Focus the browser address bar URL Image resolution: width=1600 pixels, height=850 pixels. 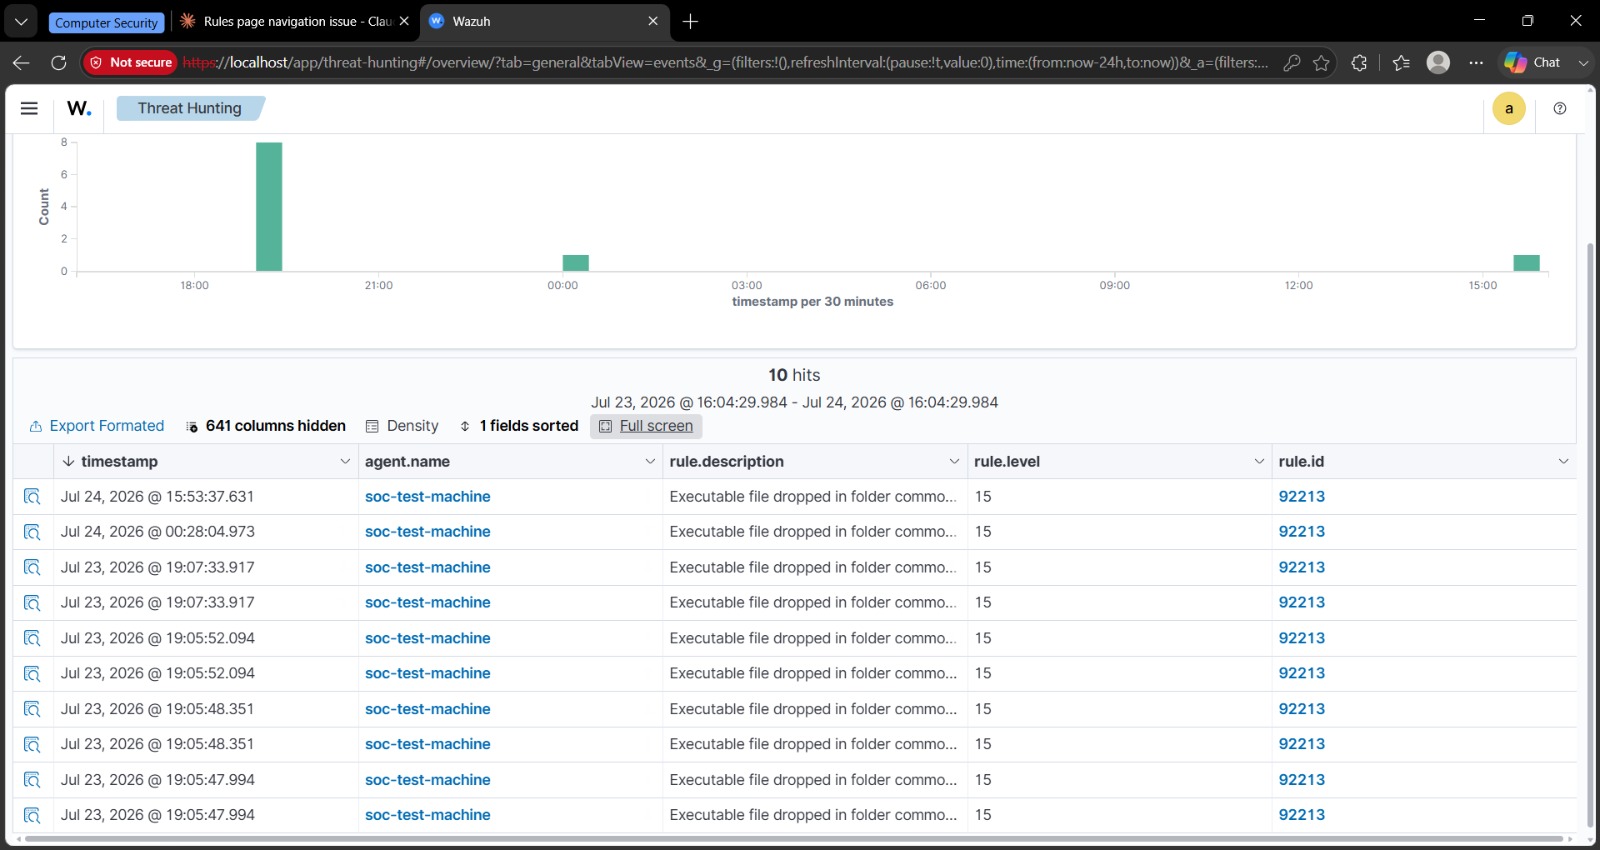coord(725,62)
